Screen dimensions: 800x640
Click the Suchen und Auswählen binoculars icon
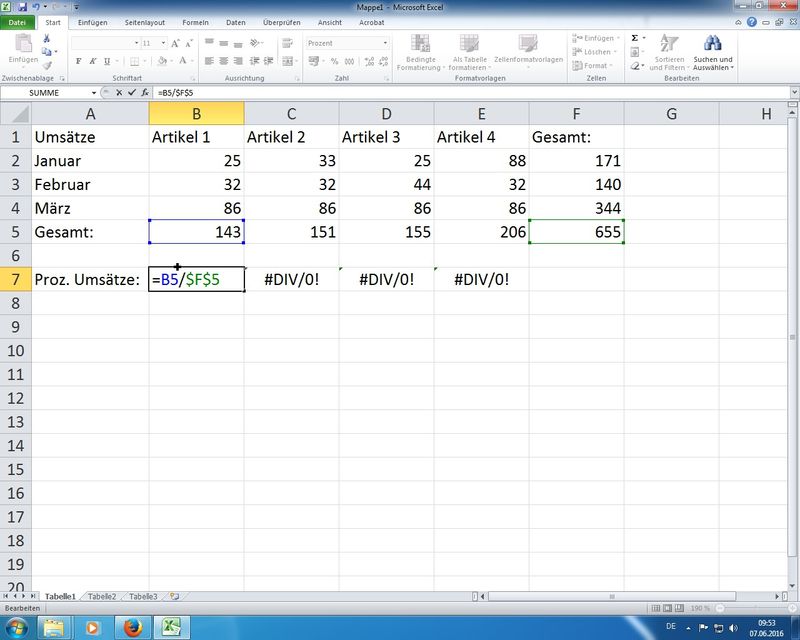713,44
